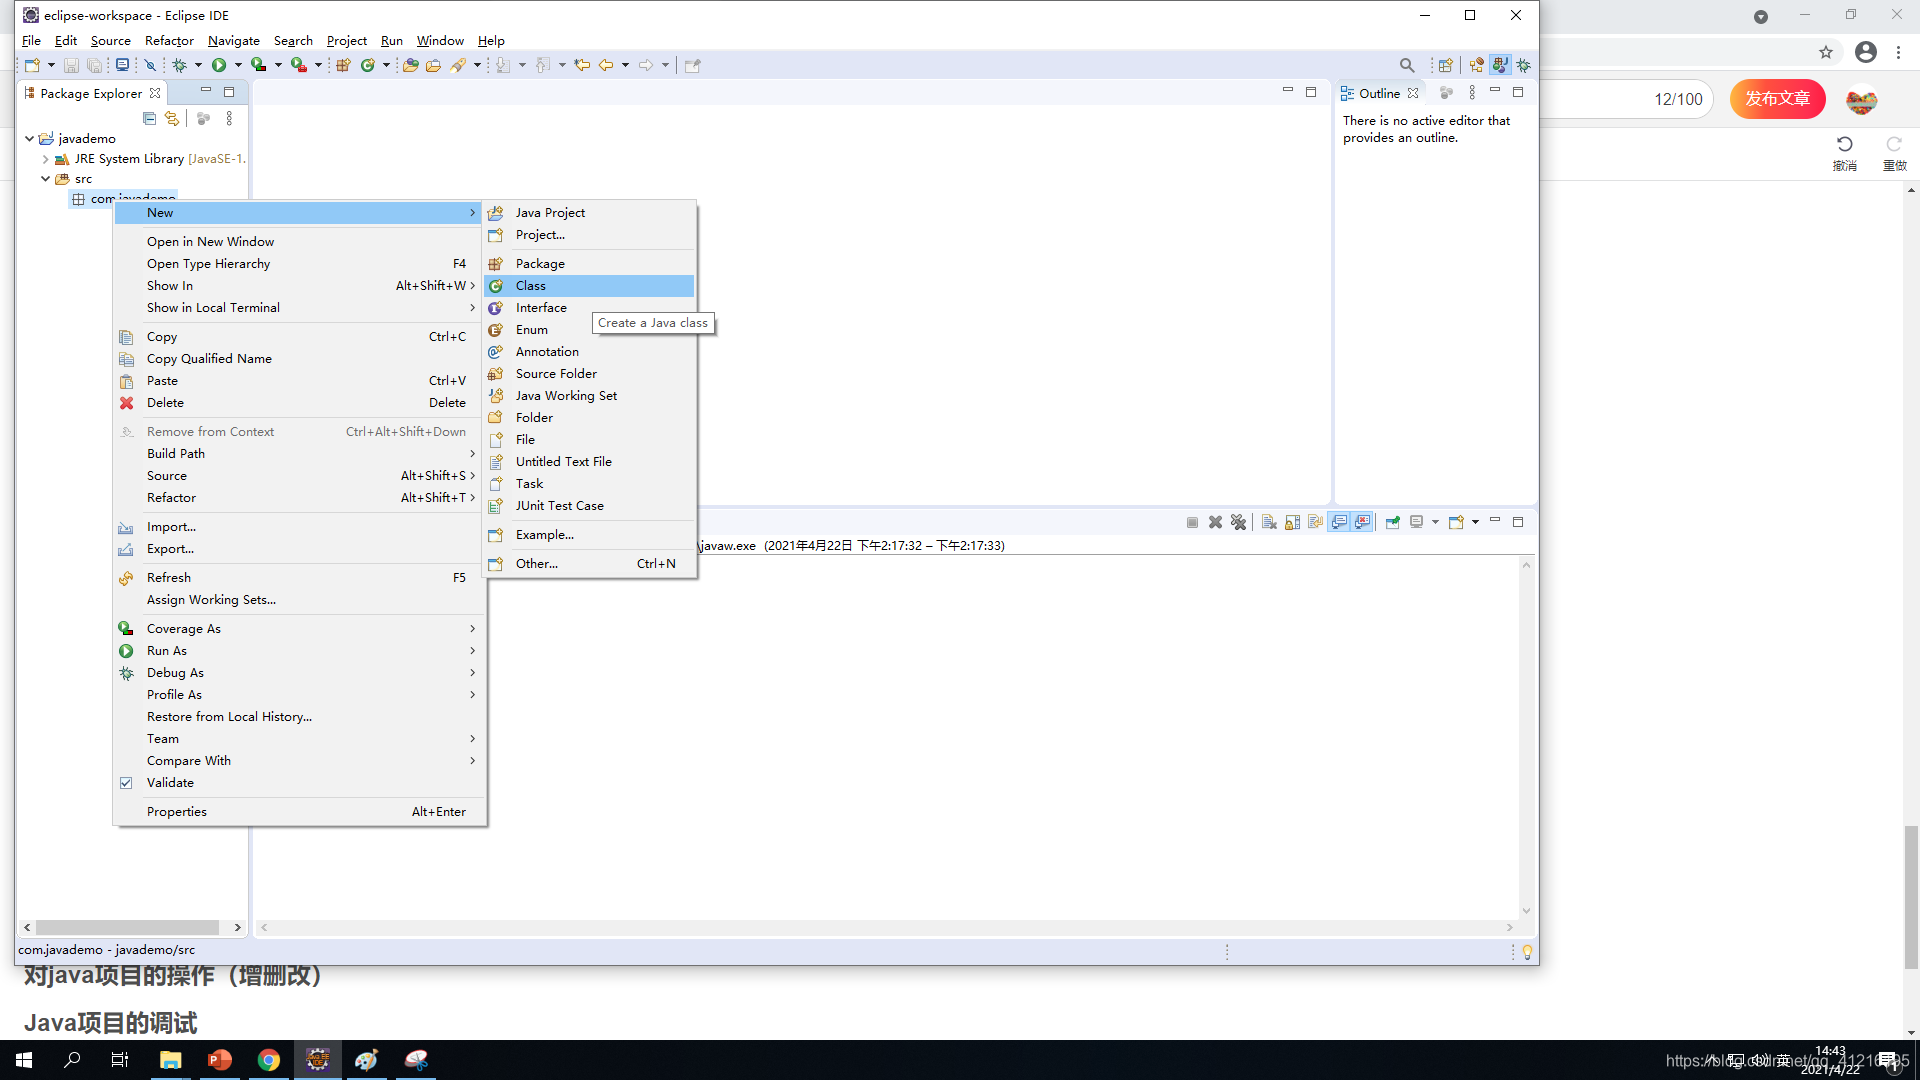The image size is (1920, 1080).
Task: Click the 撤消 undo button in browser
Action: [1844, 153]
